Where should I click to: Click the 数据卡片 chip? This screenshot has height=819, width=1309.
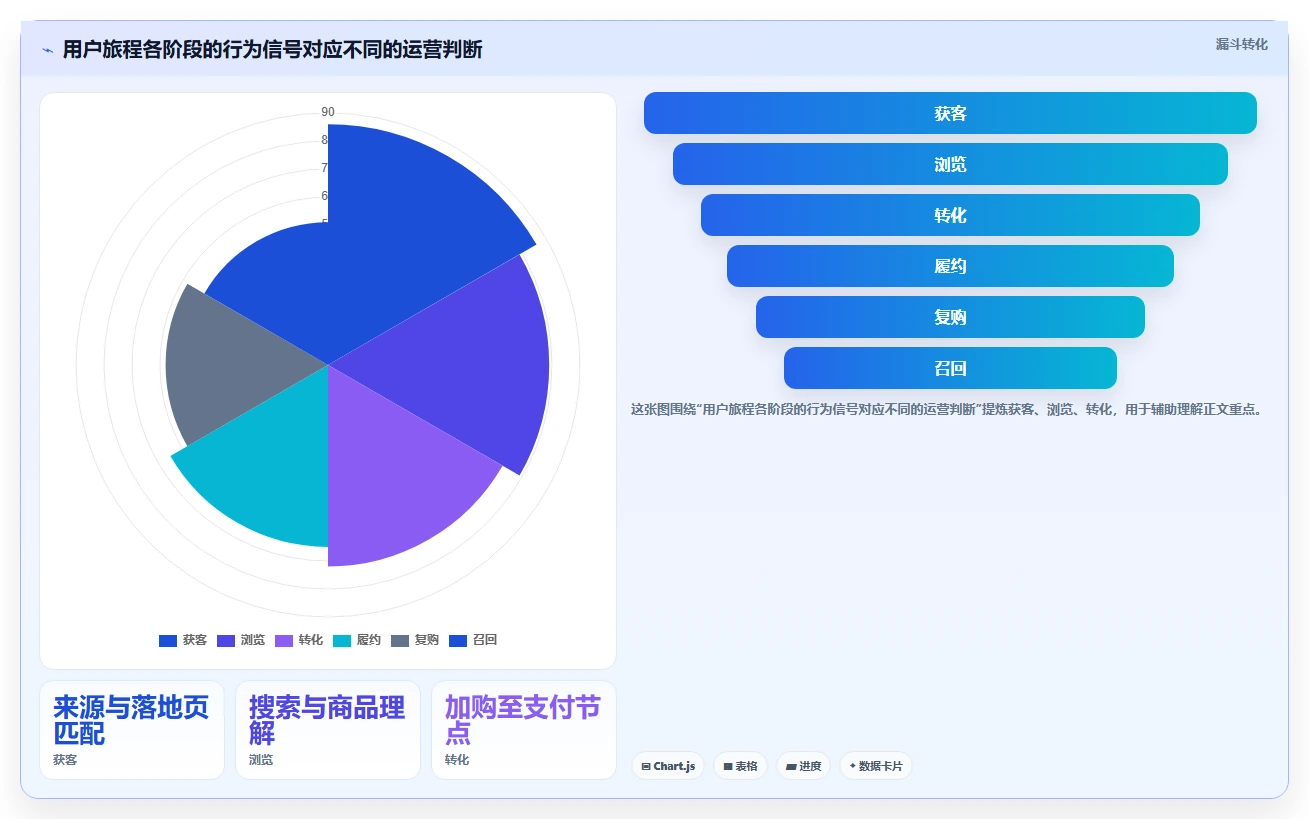[876, 766]
